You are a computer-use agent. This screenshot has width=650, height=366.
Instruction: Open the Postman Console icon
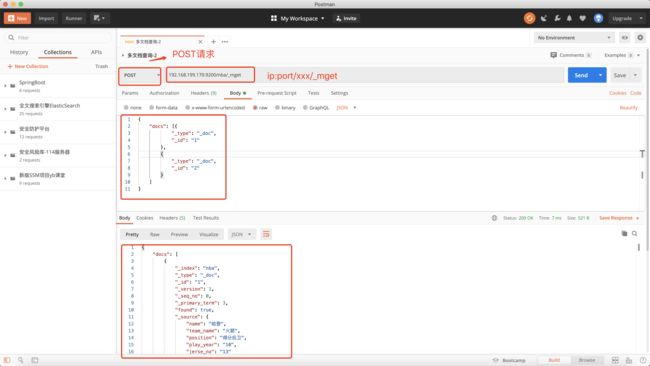coord(35,360)
